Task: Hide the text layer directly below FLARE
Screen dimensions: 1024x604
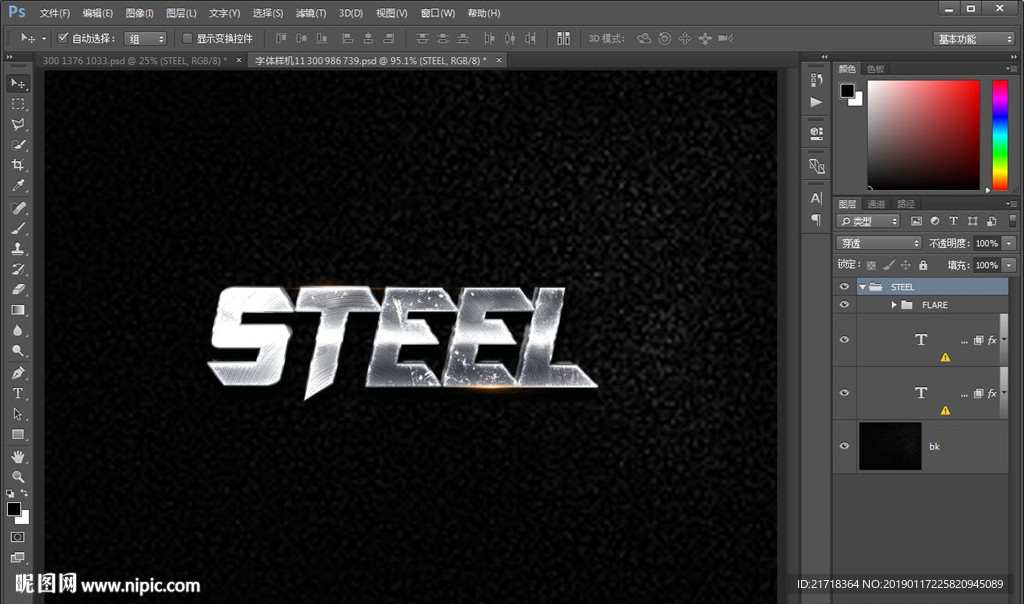Action: click(844, 340)
